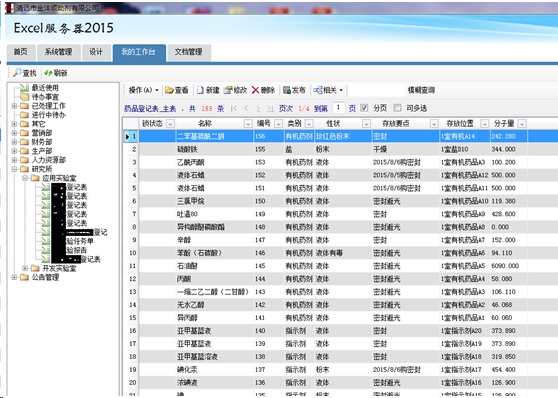This screenshot has width=558, height=398.
Task: Click the green 刷新 refresh icon
Action: [x=48, y=73]
